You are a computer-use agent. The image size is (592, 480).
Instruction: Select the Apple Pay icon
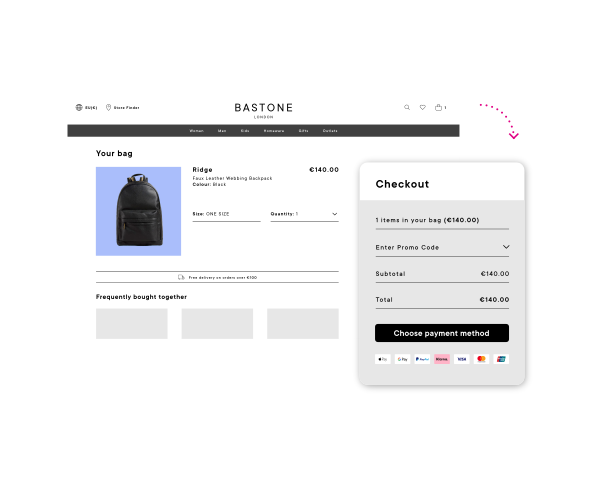coord(382,359)
